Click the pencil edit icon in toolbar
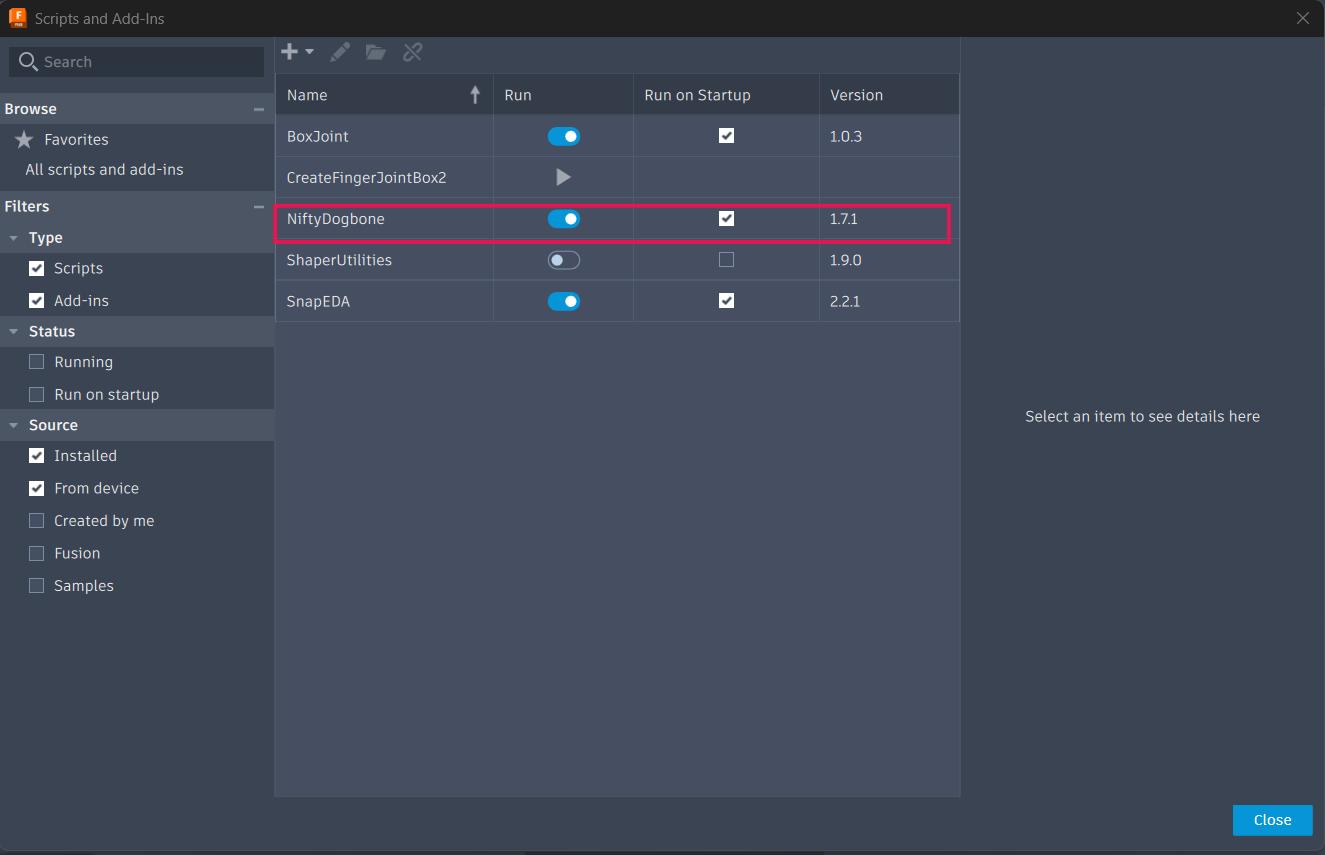 (340, 52)
